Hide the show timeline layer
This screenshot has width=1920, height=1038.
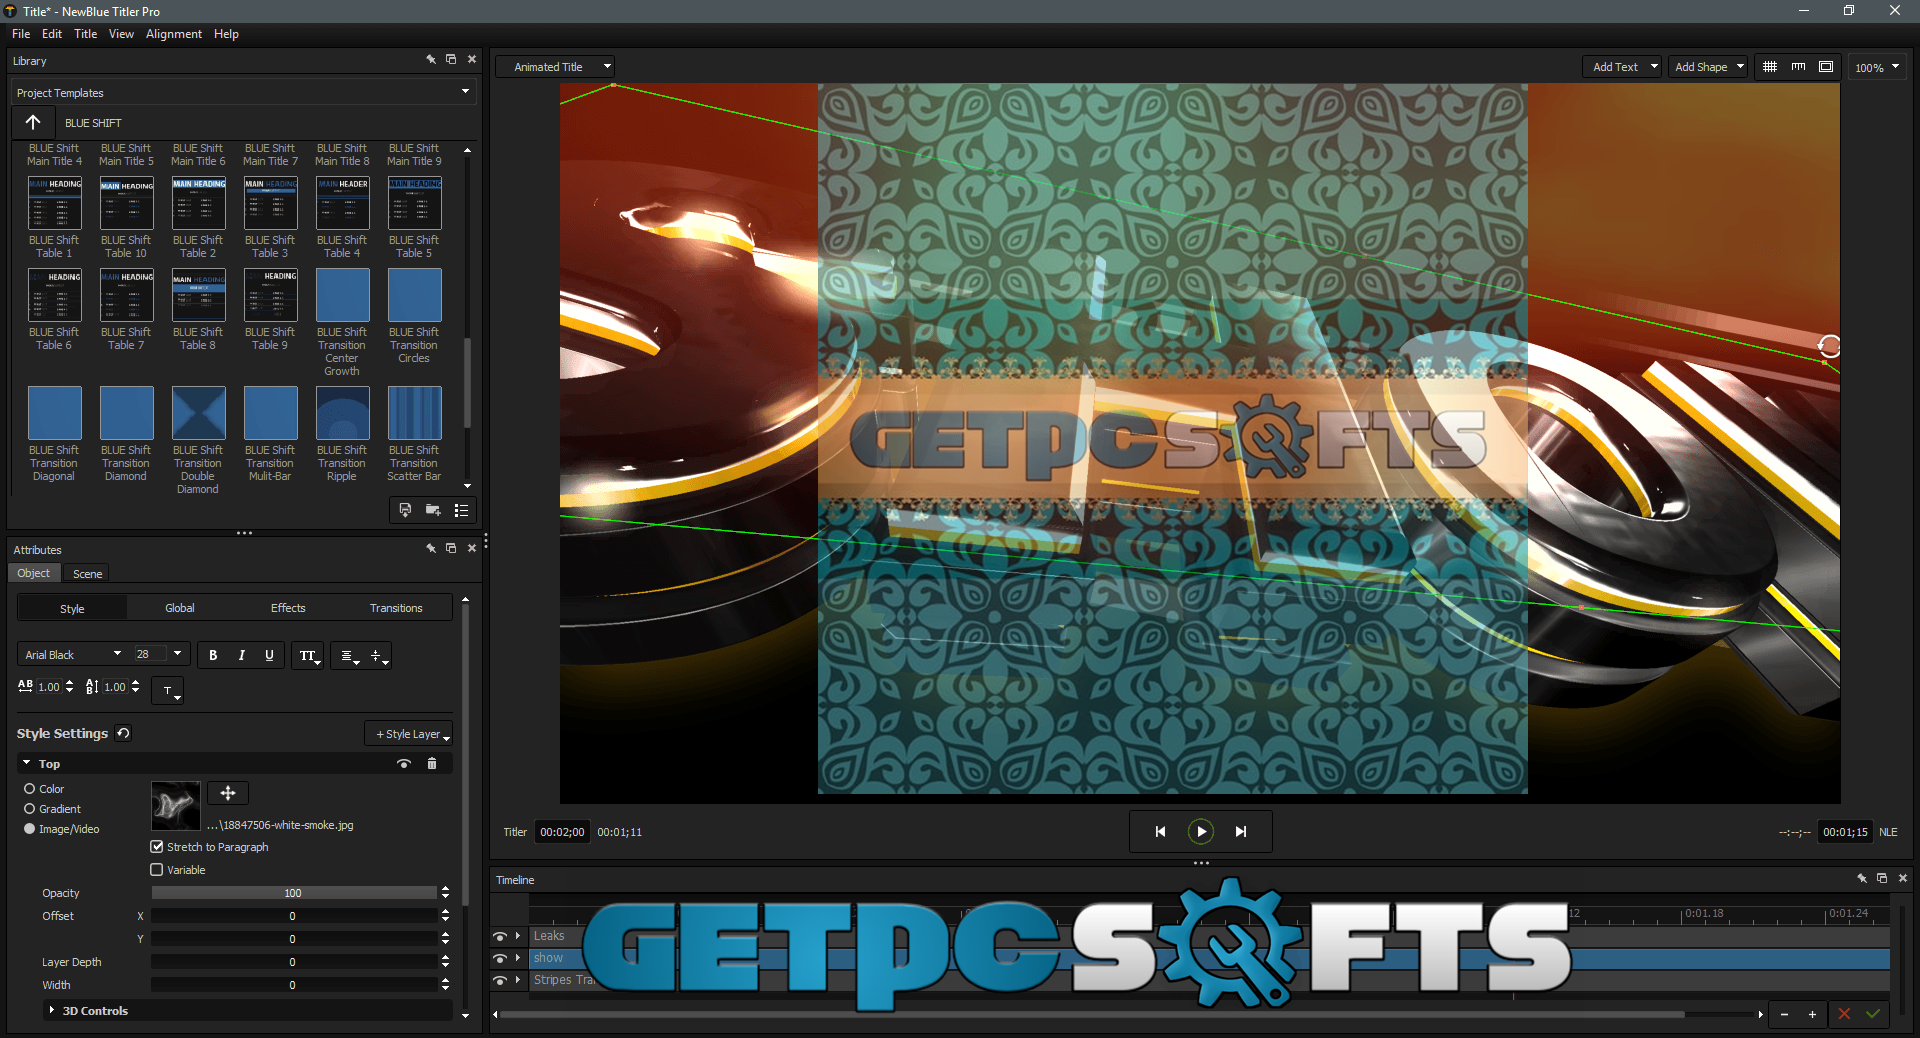[500, 958]
